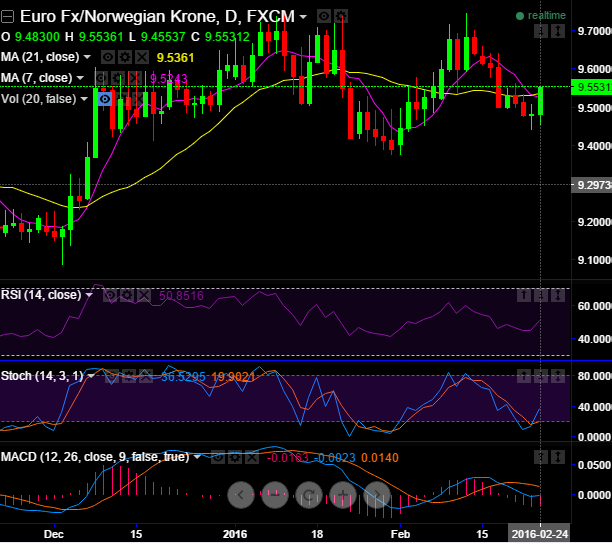Zoom in the chart with round plus button
The image size is (612, 544).
click(343, 495)
